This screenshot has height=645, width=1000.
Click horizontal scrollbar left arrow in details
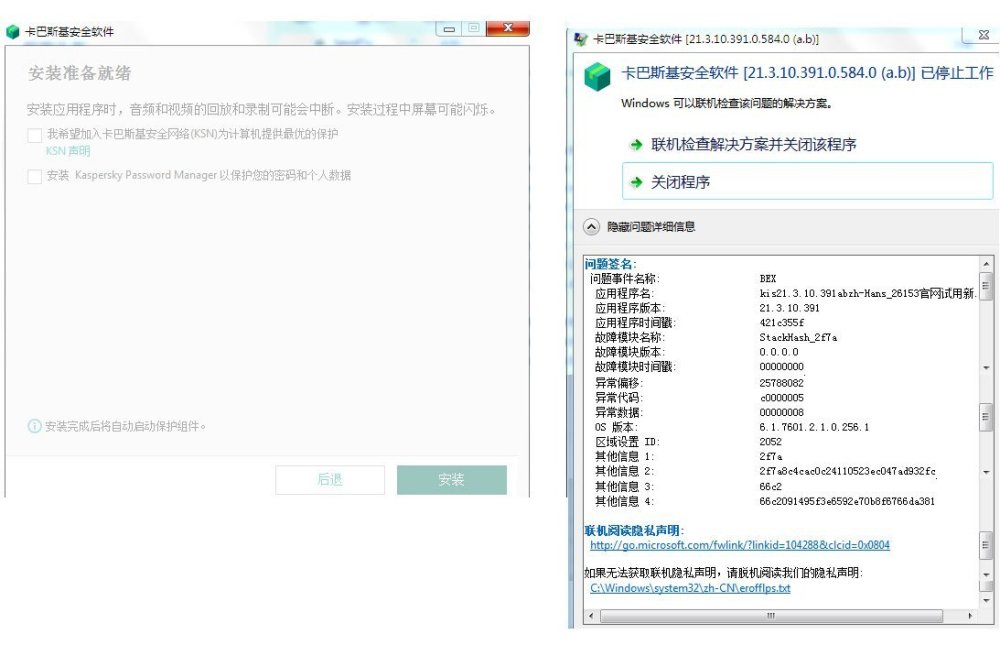(591, 616)
